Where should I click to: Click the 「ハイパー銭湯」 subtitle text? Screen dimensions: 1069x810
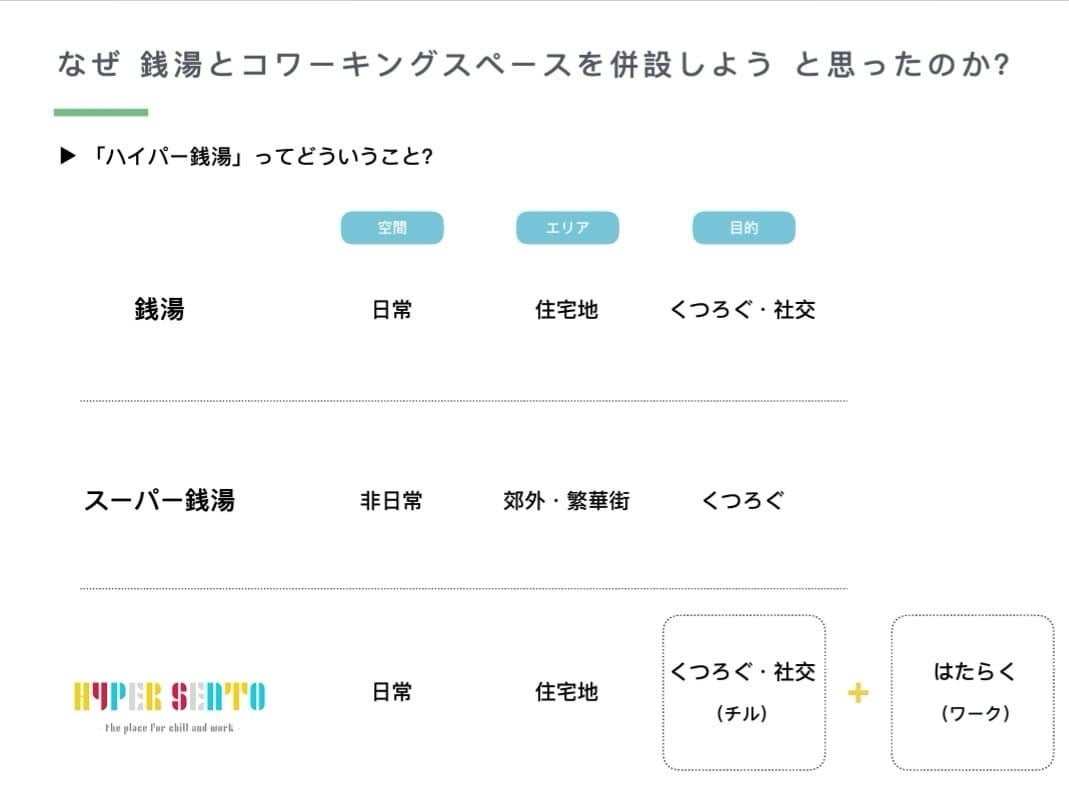(x=257, y=156)
